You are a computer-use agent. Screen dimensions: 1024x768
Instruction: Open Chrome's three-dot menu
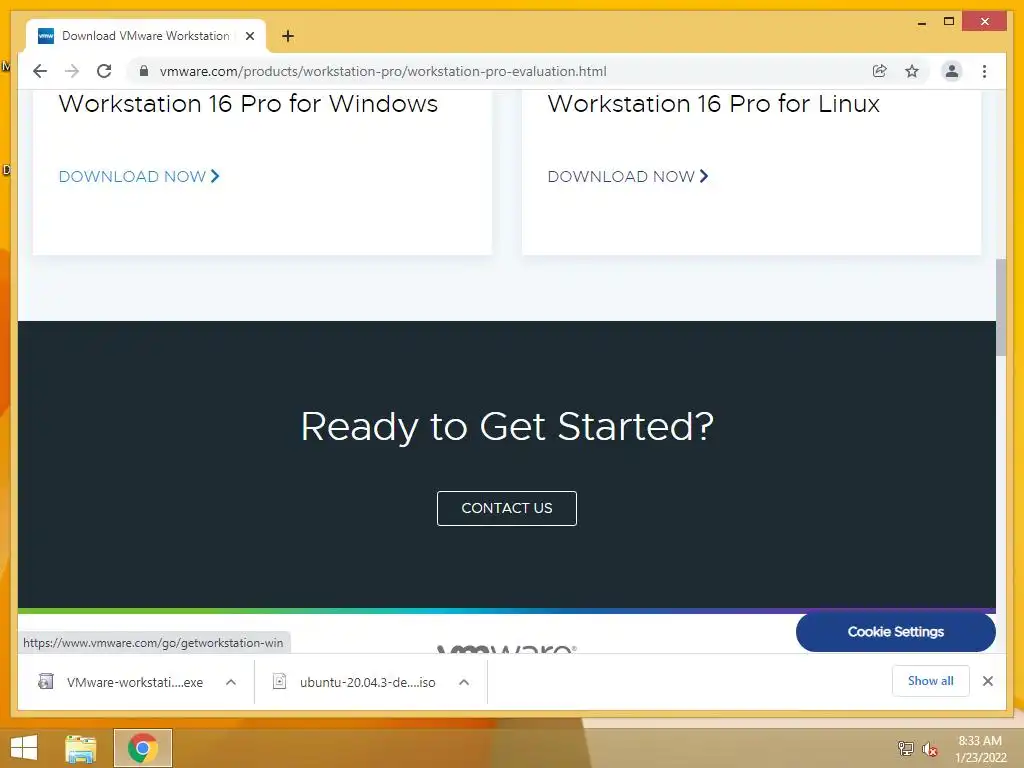pos(984,71)
